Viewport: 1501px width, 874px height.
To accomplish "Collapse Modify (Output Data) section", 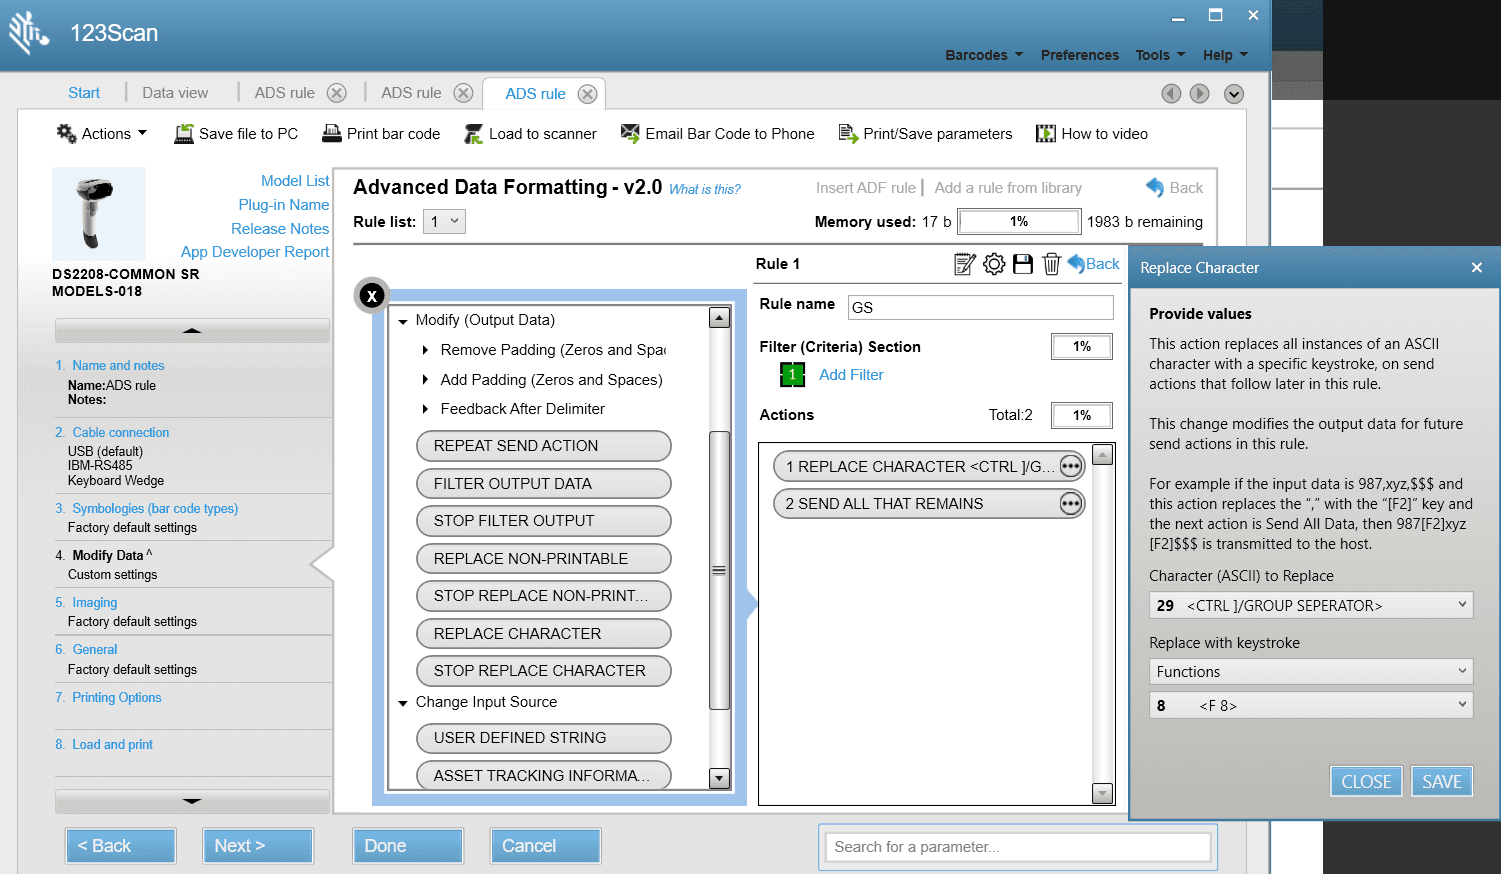I will pyautogui.click(x=403, y=321).
